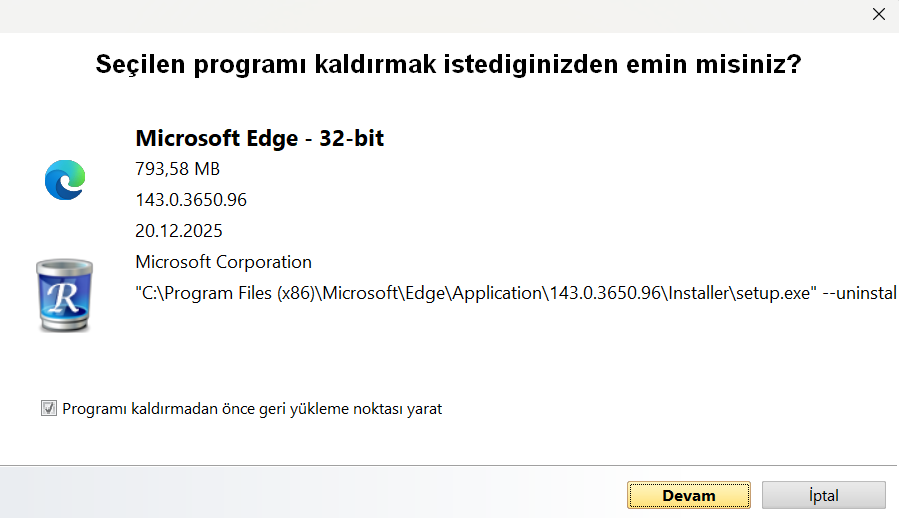Cancel uninstall with the İptal button

[x=823, y=495]
